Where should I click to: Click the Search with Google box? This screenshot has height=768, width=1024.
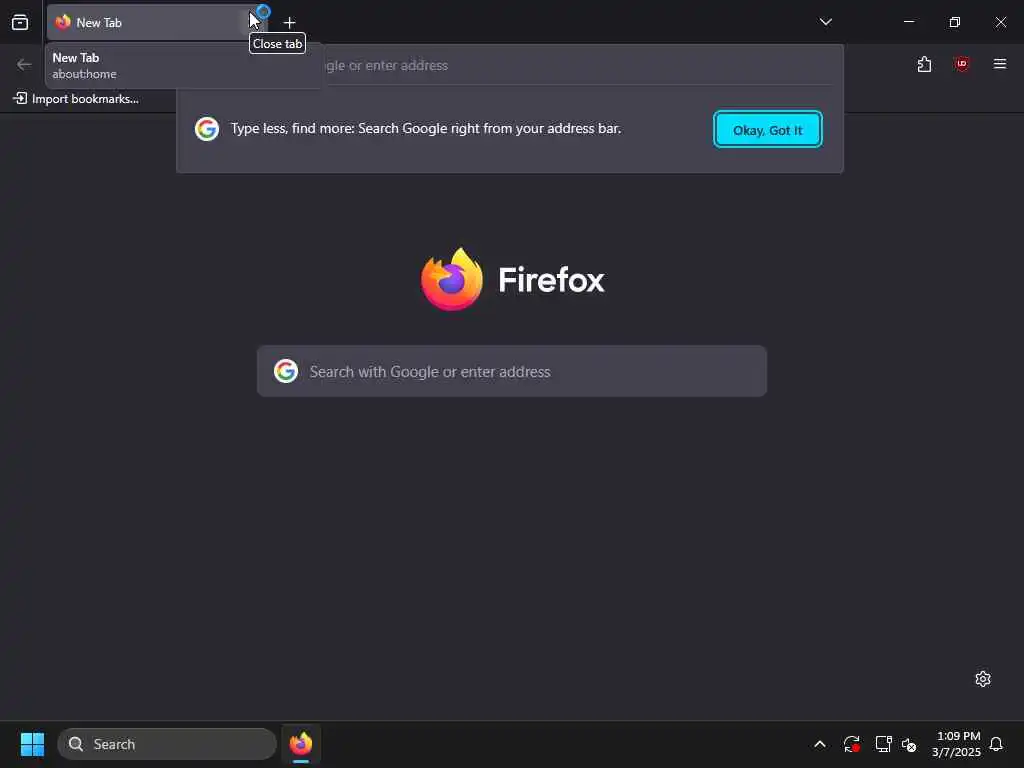point(511,371)
